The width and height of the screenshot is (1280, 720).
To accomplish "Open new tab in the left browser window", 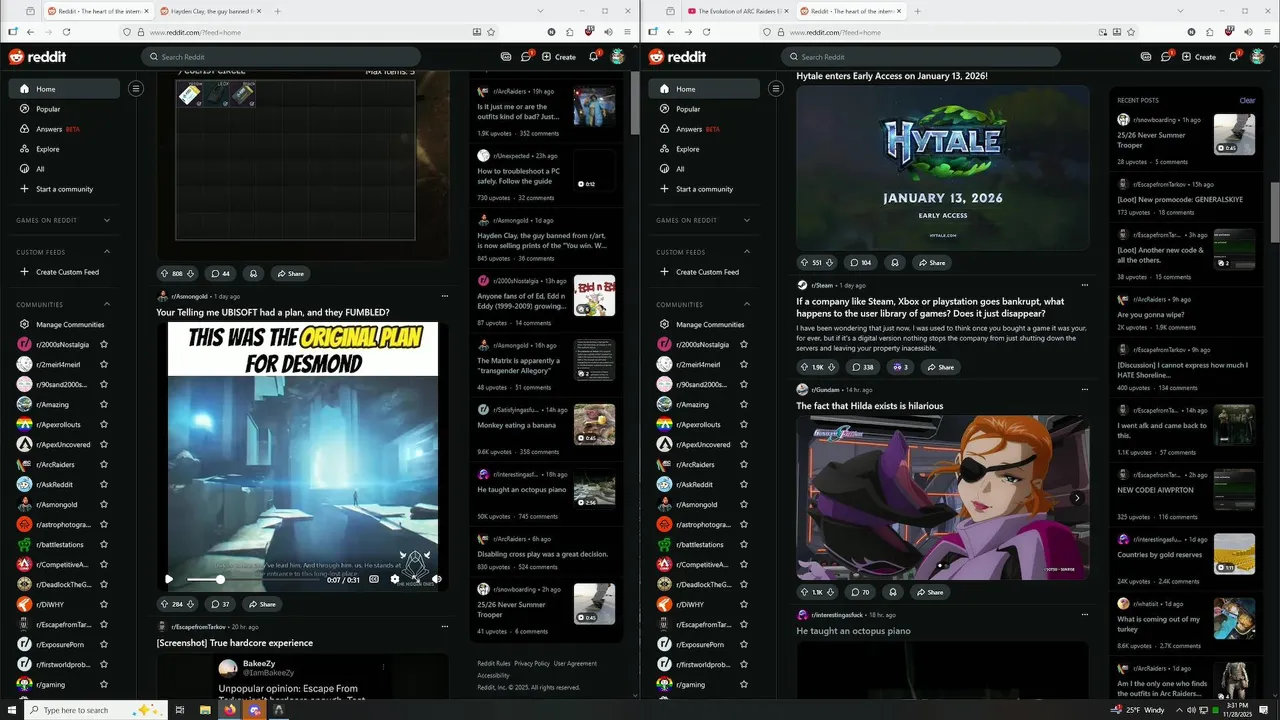I will [277, 11].
